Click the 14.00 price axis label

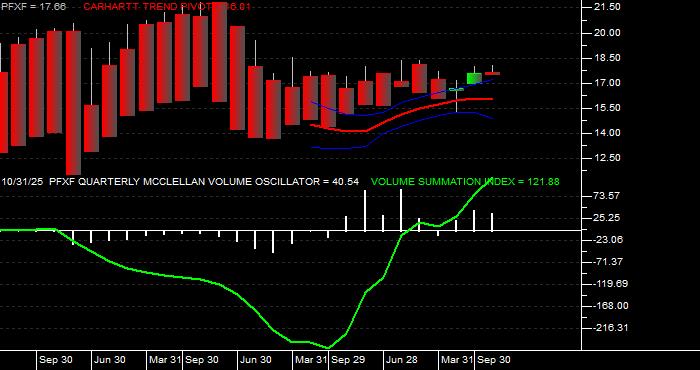pyautogui.click(x=607, y=133)
